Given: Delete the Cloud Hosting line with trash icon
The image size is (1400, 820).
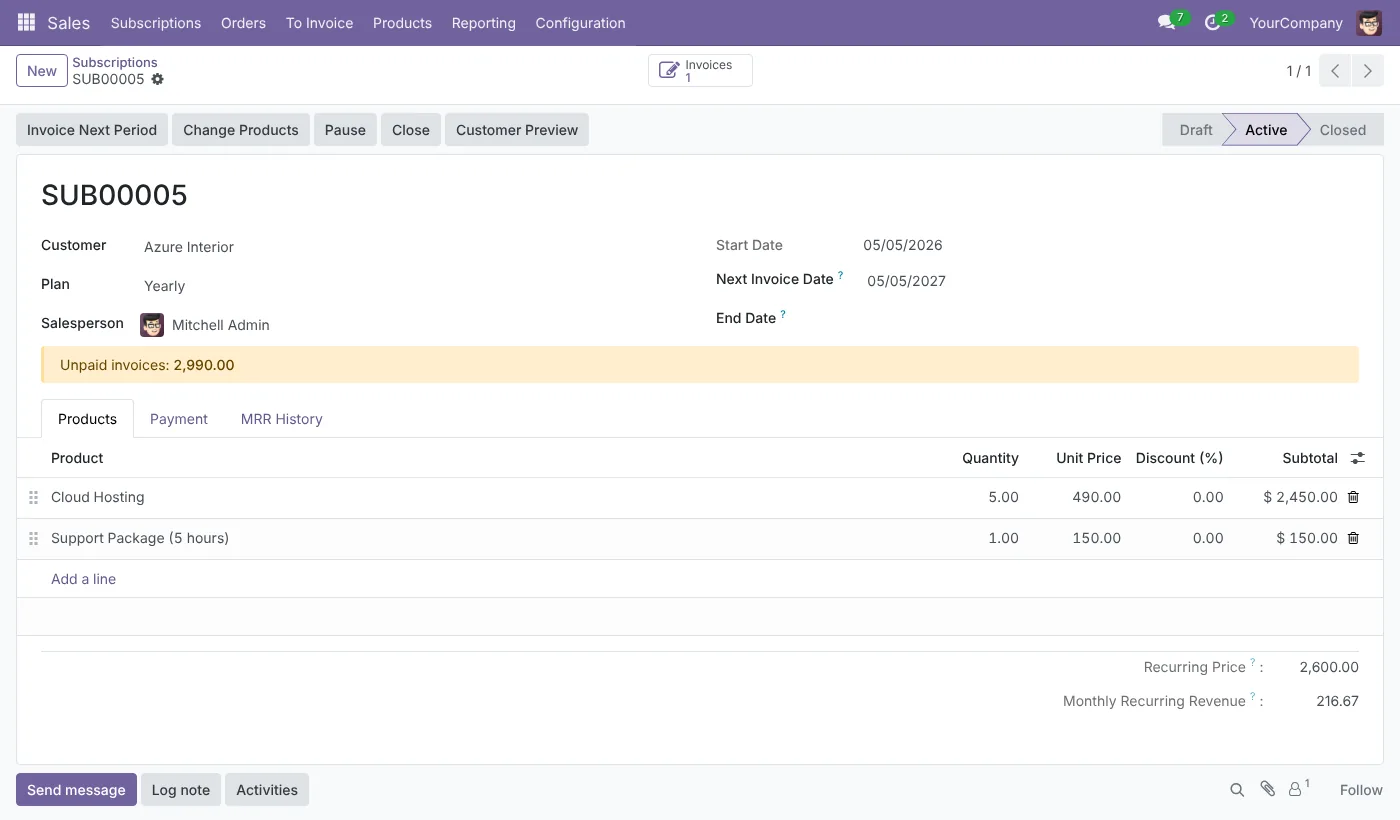Looking at the screenshot, I should [x=1353, y=497].
